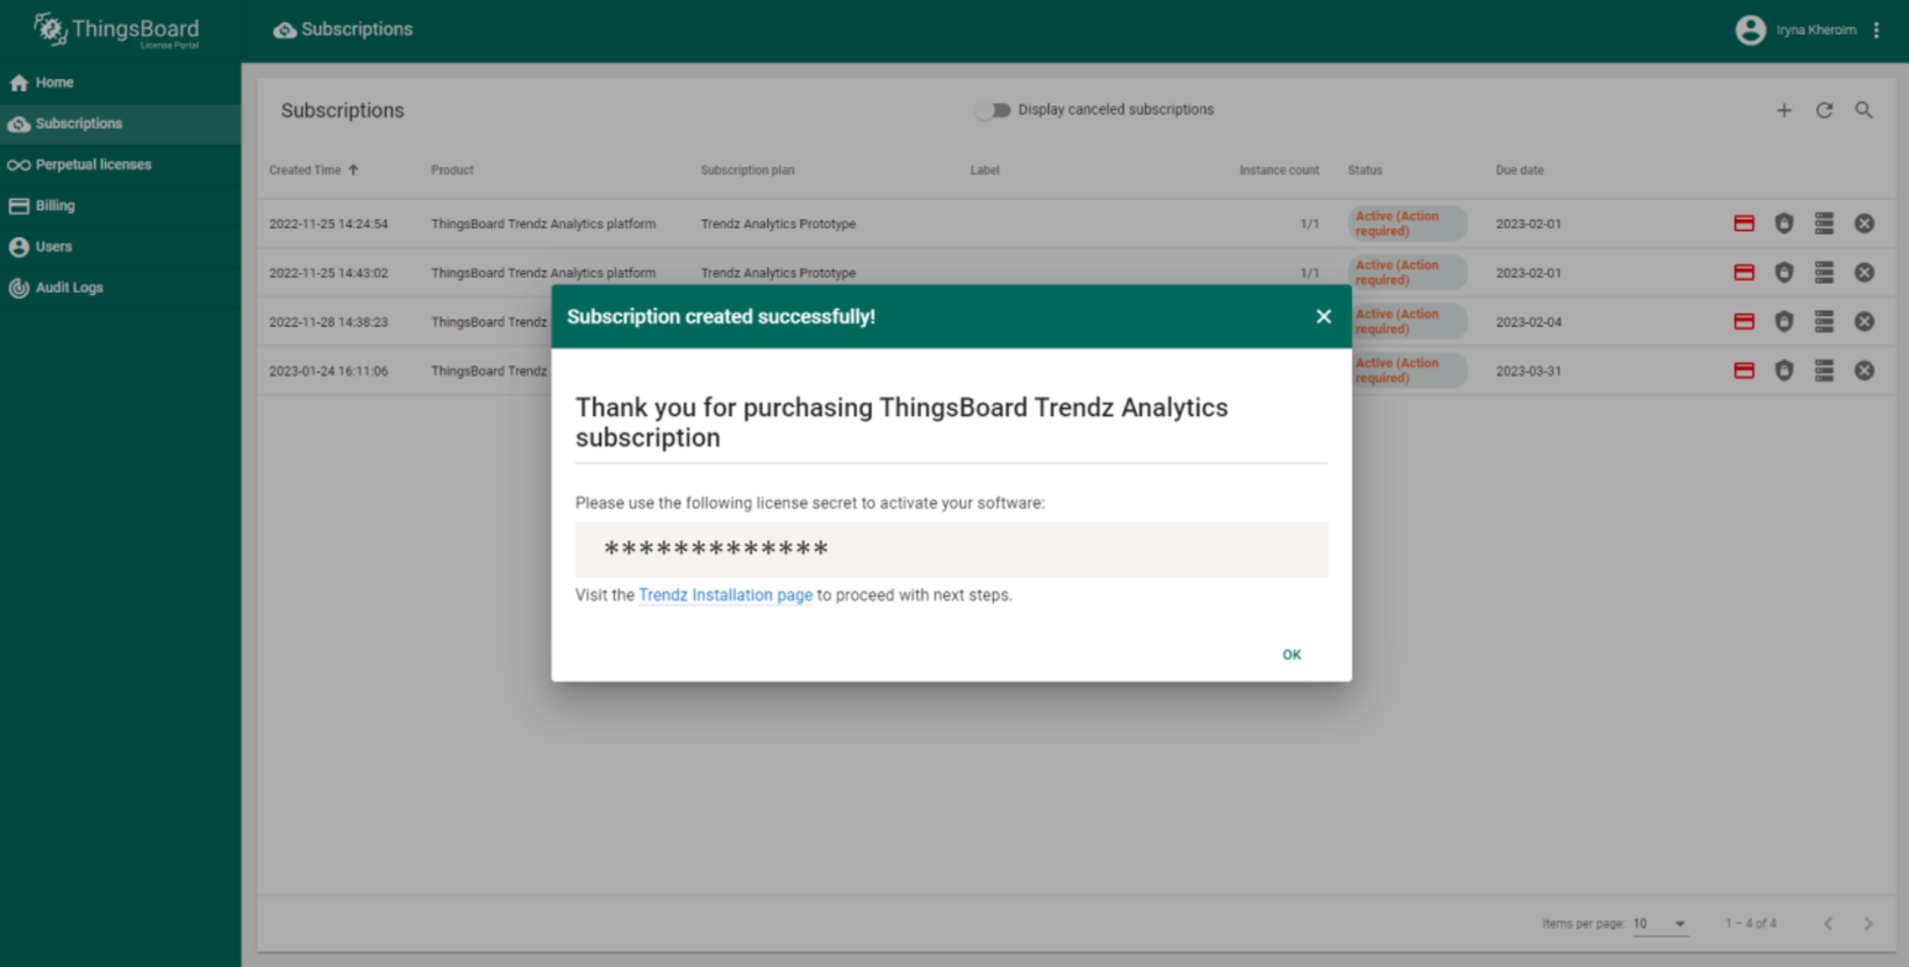This screenshot has width=1909, height=967.
Task: Open user account menu (three dots)
Action: coord(1876,30)
